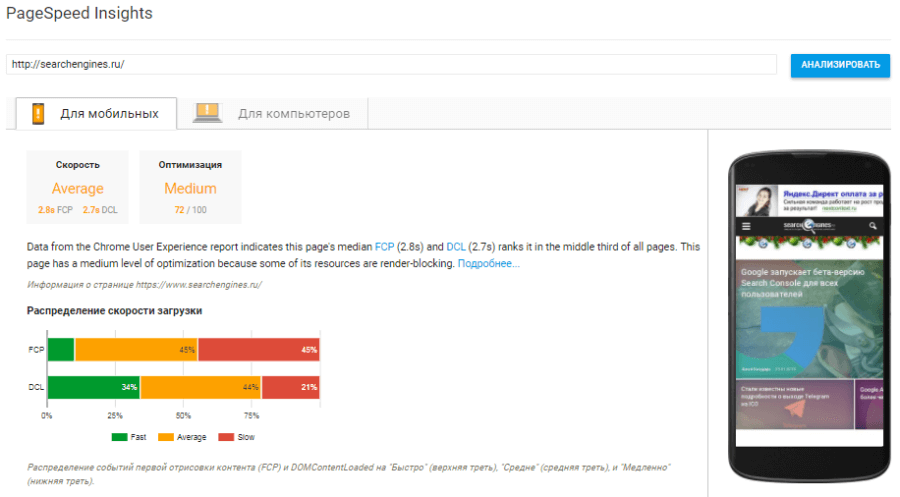Click the orange Average legend swatch
This screenshot has height=497, width=900.
point(166,437)
